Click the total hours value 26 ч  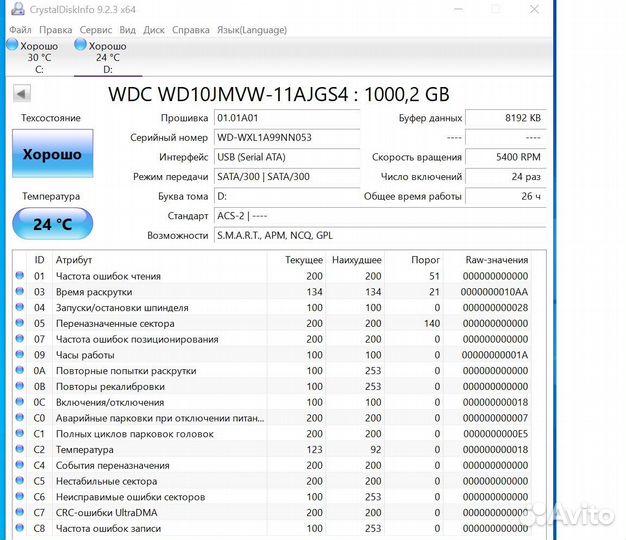click(505, 196)
